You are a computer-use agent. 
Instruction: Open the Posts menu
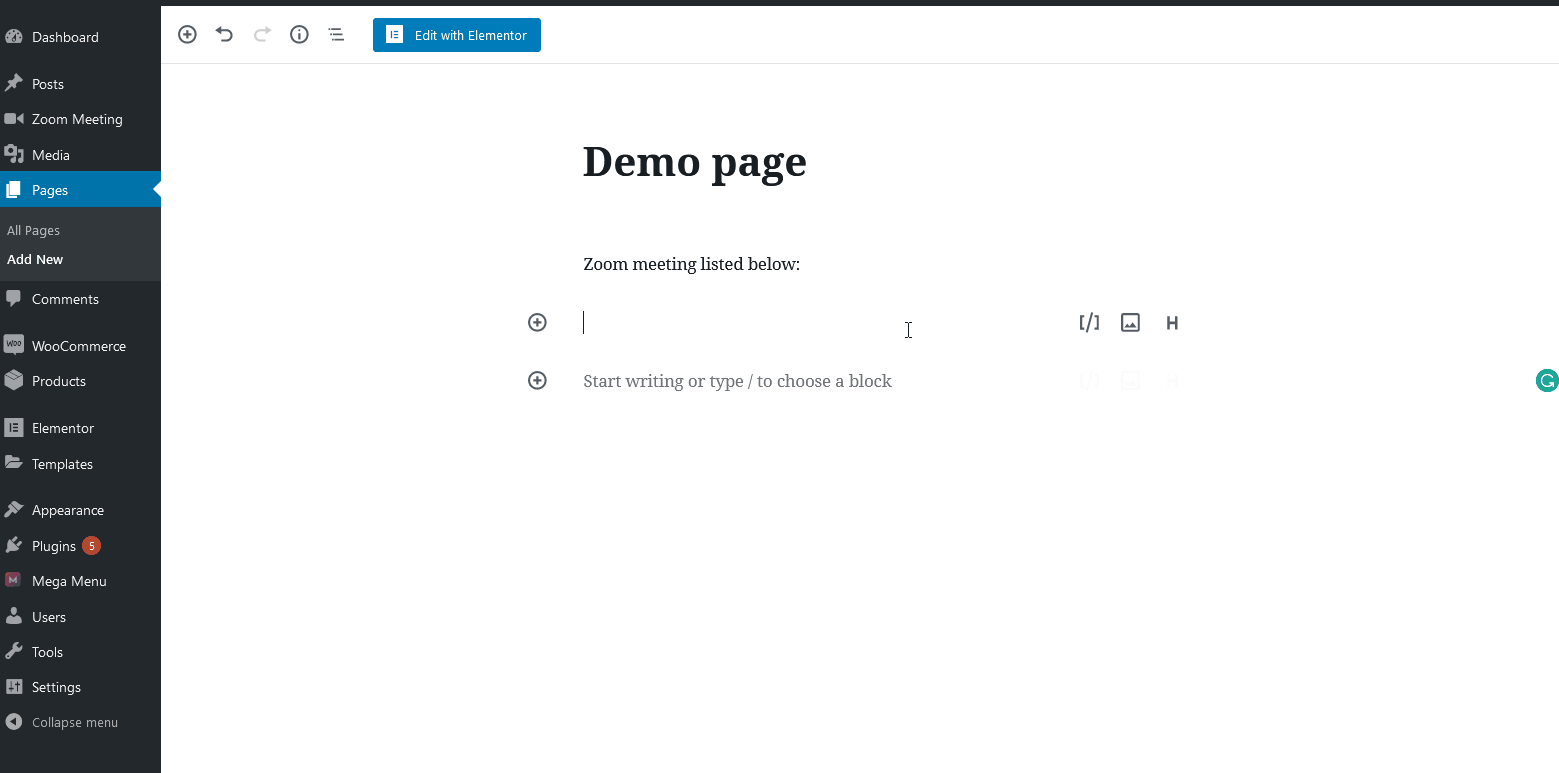47,83
